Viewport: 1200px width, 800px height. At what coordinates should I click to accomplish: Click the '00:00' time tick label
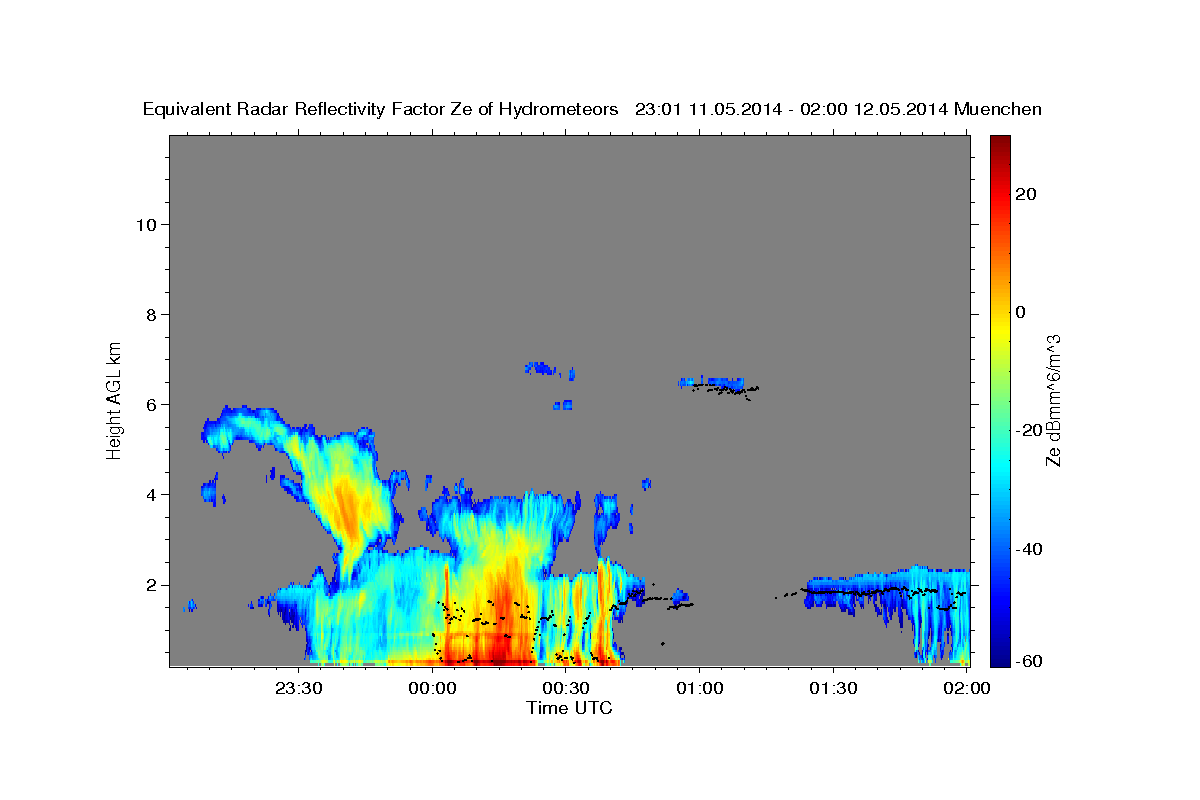pos(433,688)
